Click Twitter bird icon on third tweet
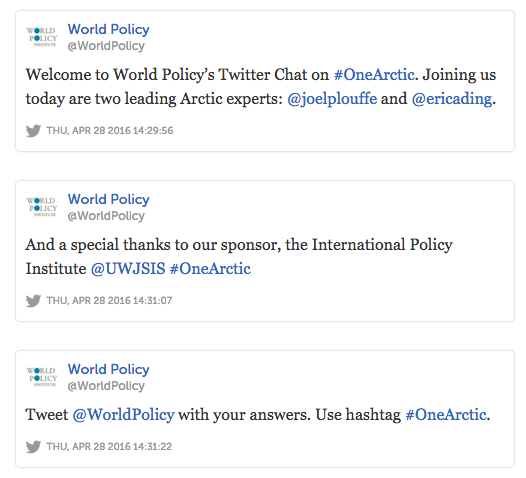526x478 pixels. pos(33,447)
